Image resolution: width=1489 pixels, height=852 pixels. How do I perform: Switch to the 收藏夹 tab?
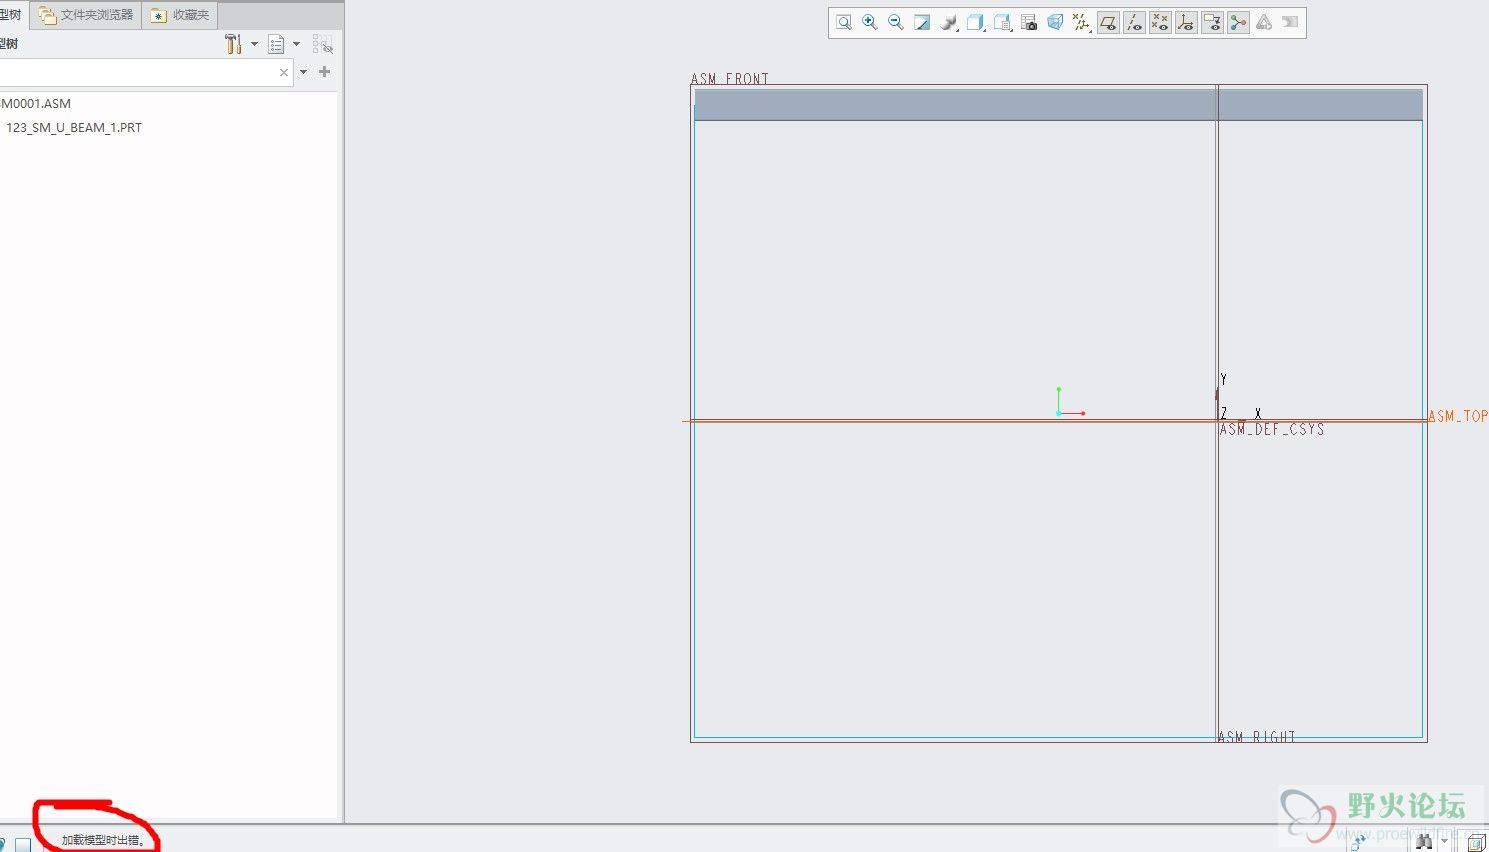coord(180,15)
